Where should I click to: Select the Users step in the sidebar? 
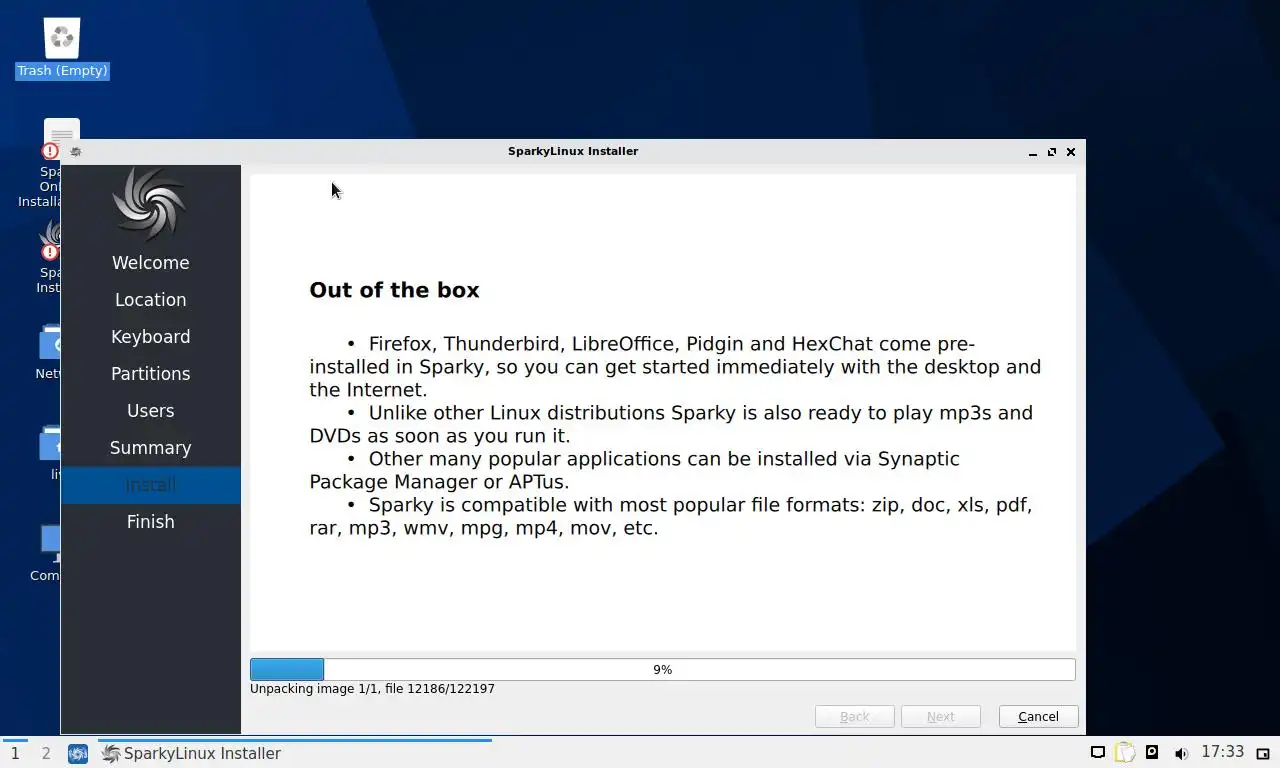(150, 411)
